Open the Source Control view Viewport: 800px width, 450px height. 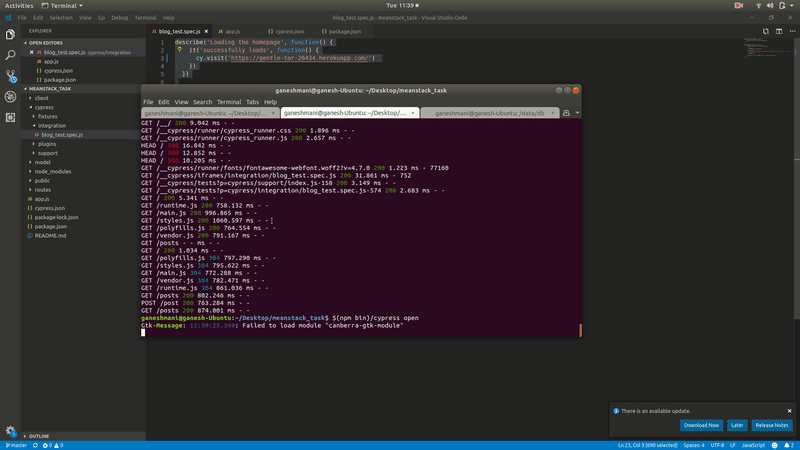click(x=10, y=75)
